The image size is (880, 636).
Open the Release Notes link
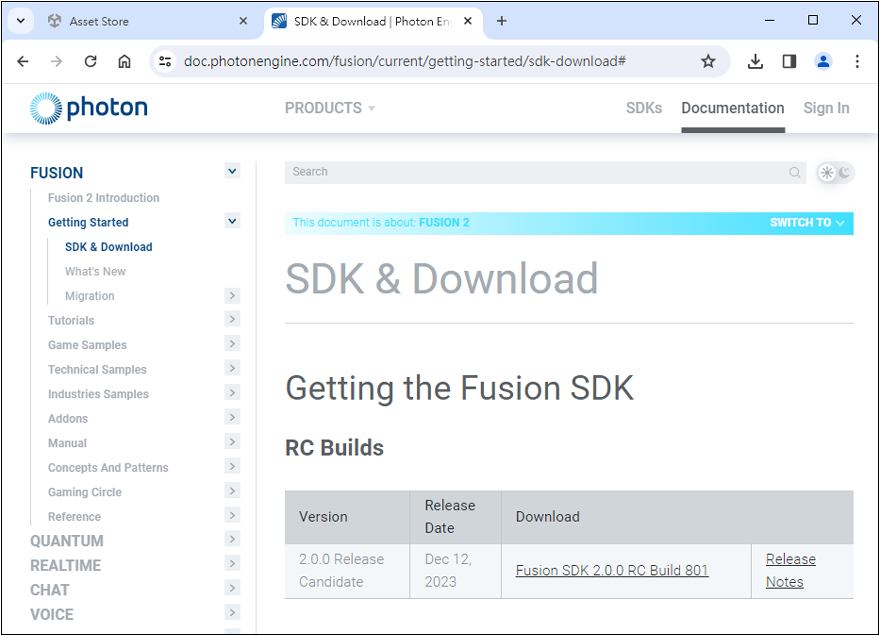tap(790, 571)
